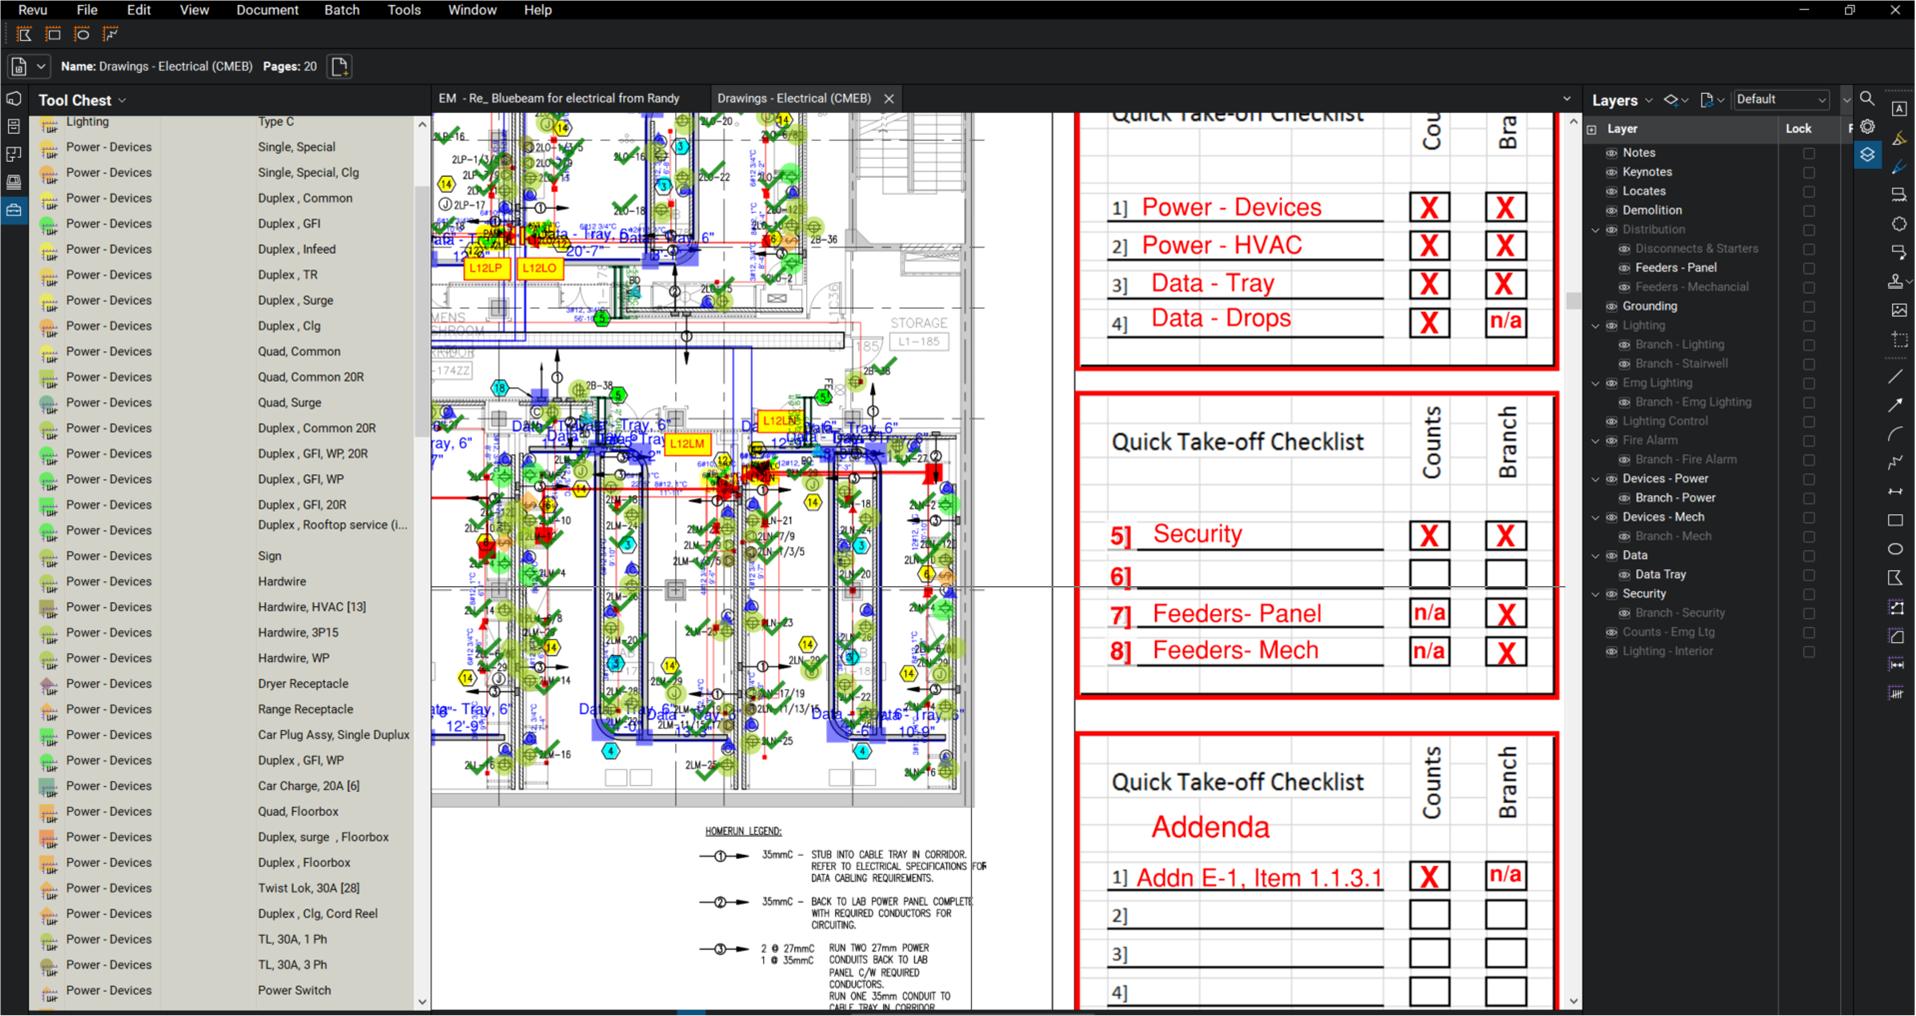
Task: Select the Stamp tool
Action: pyautogui.click(x=1895, y=282)
